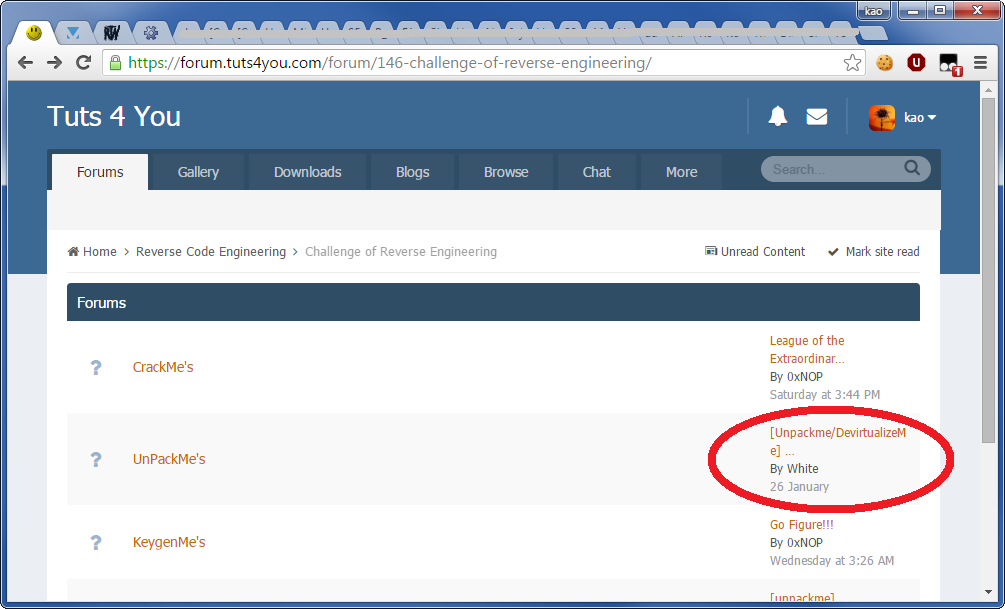The width and height of the screenshot is (1005, 609).
Task: Open the Downloads tab
Action: click(308, 172)
